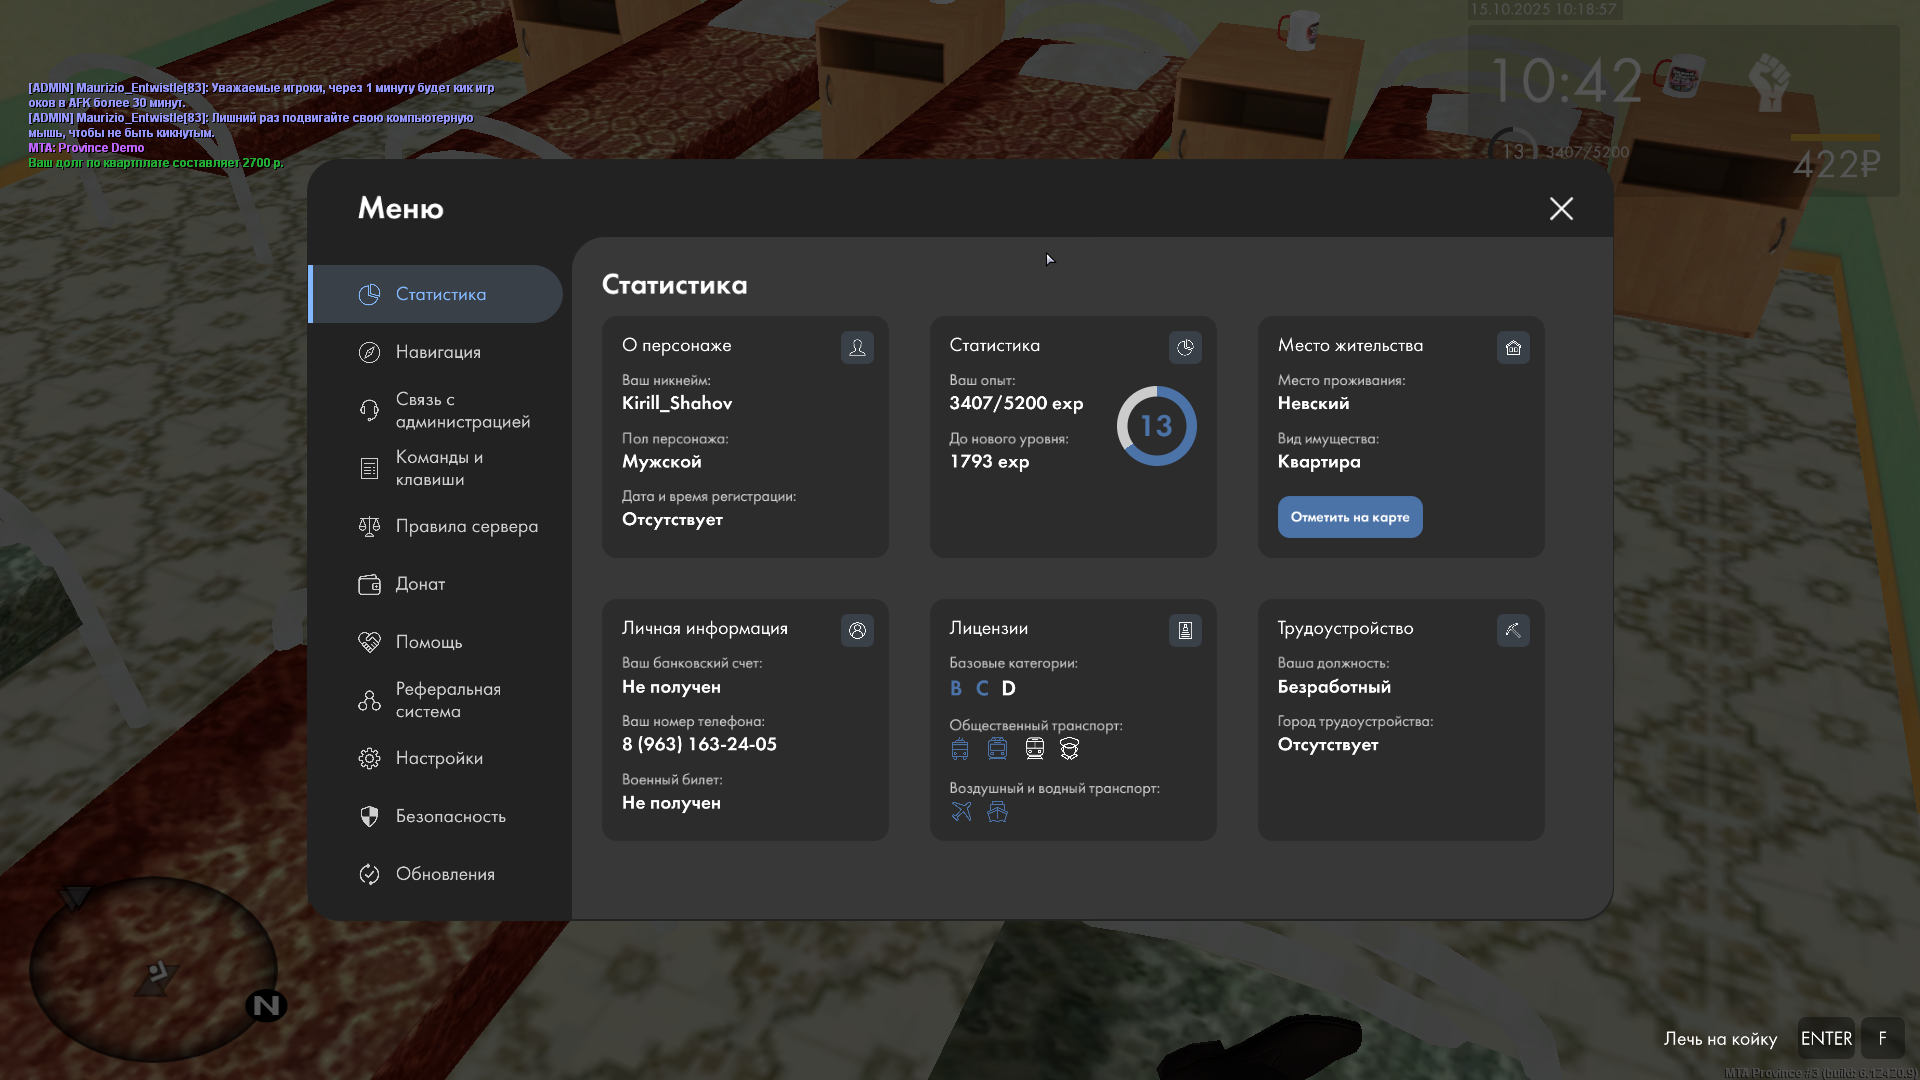1920x1080 pixels.
Task: Open the Донат section
Action: (x=420, y=584)
